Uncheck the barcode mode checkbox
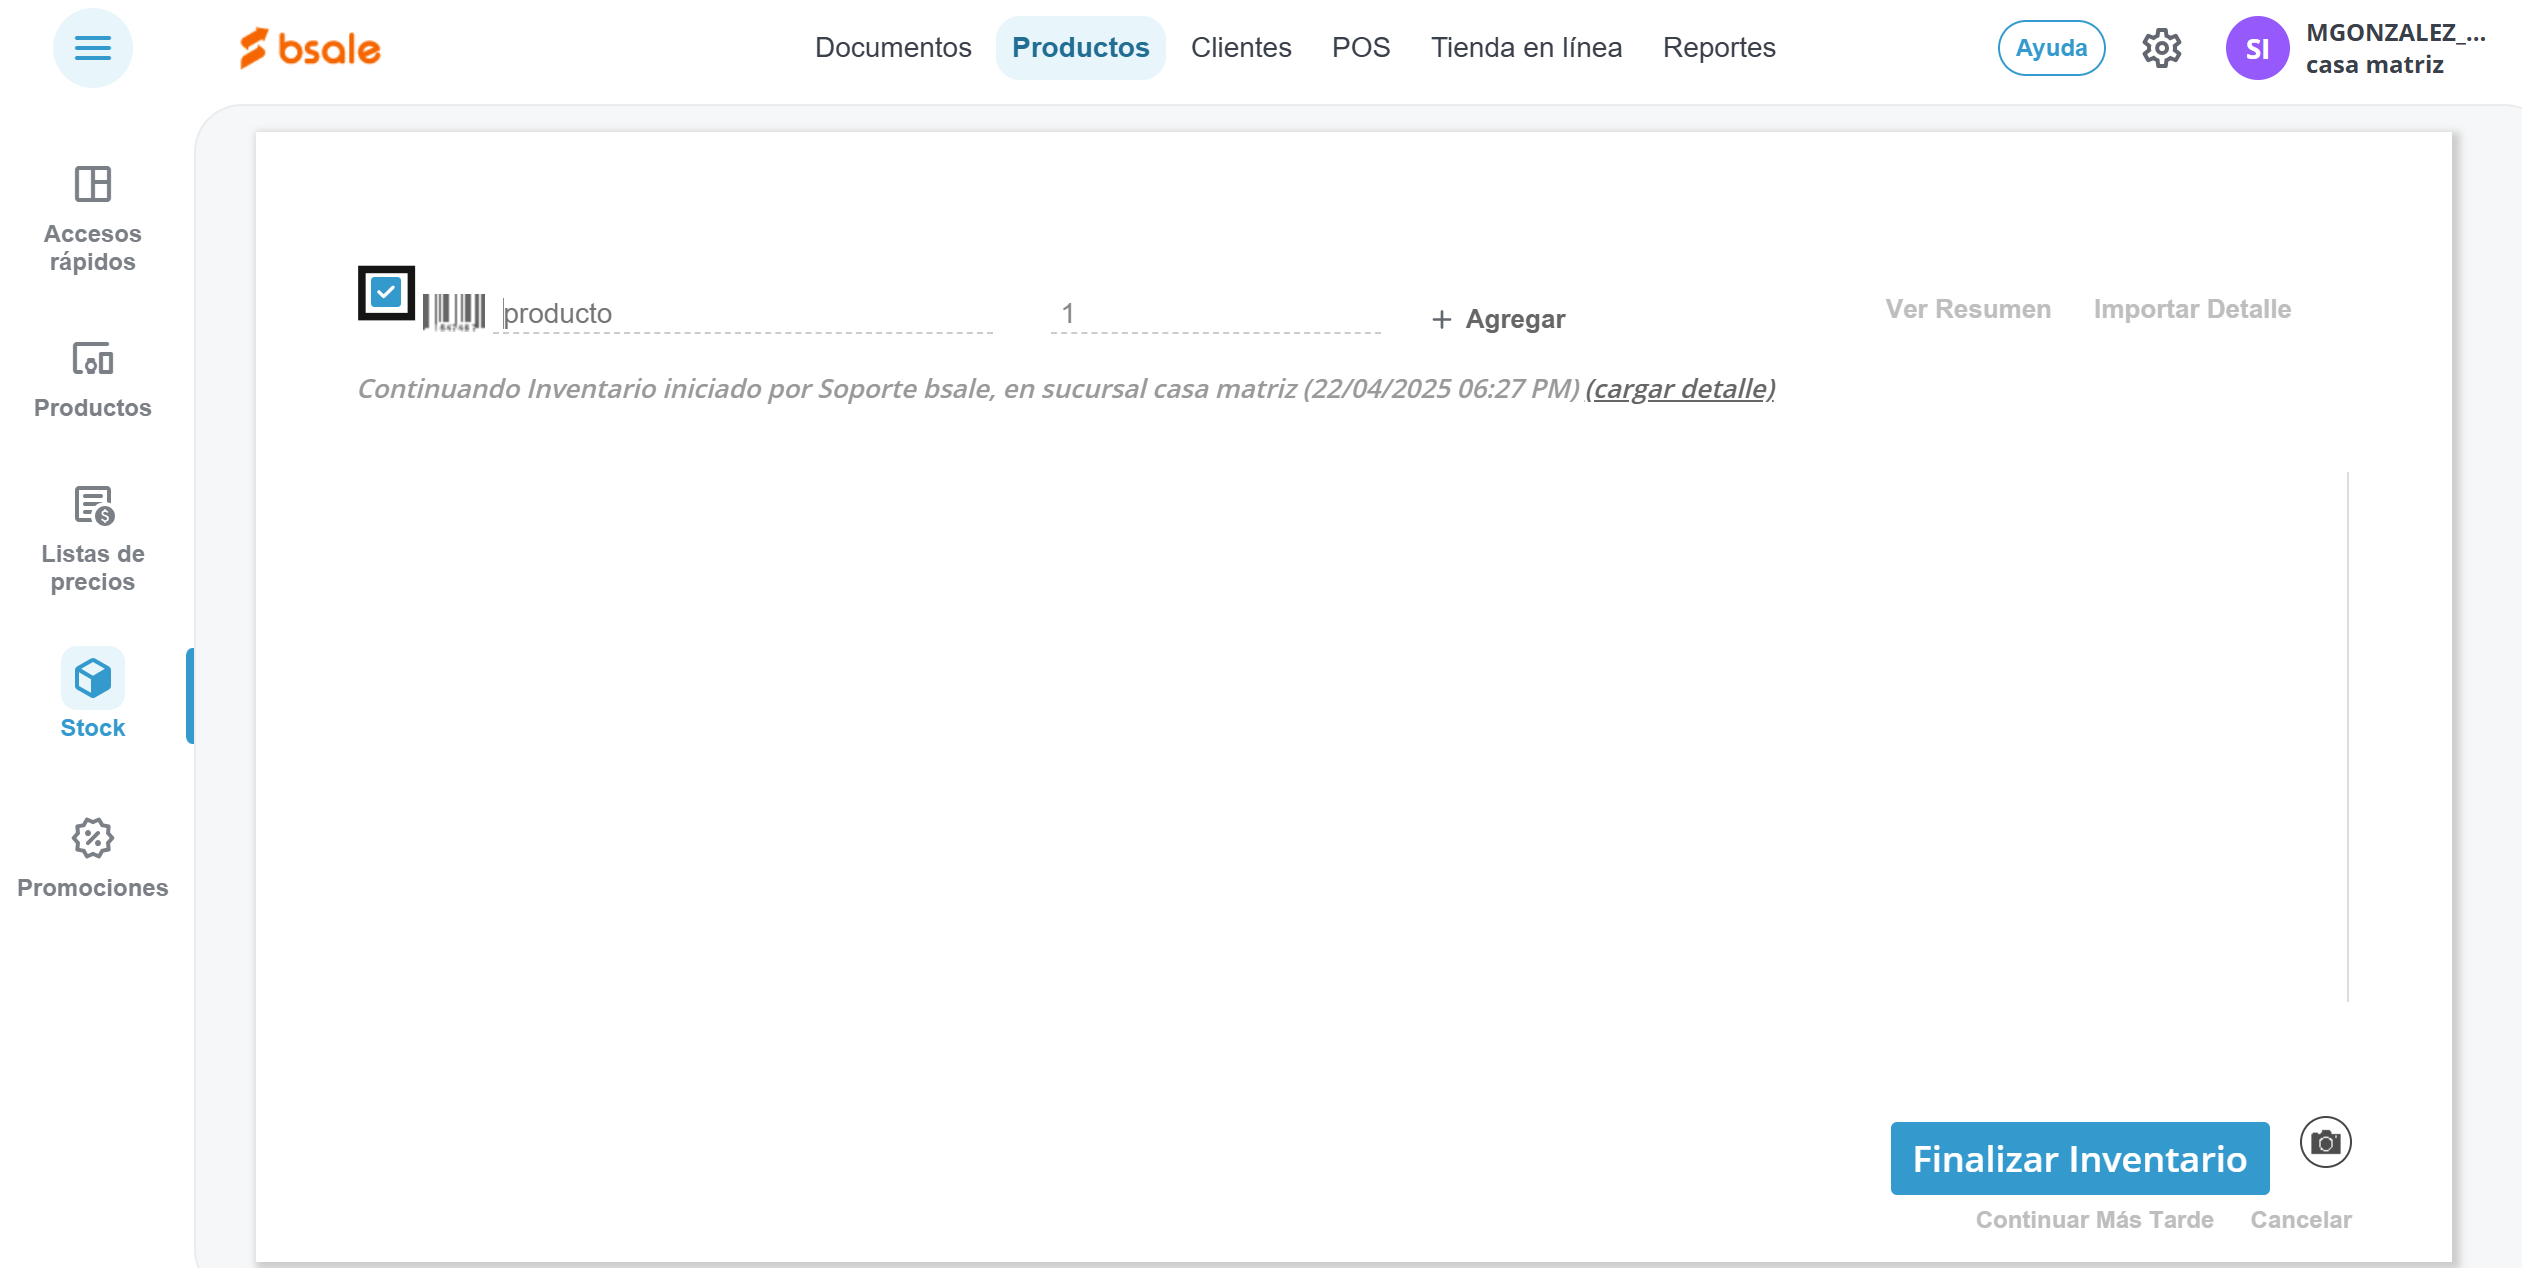 [x=386, y=292]
